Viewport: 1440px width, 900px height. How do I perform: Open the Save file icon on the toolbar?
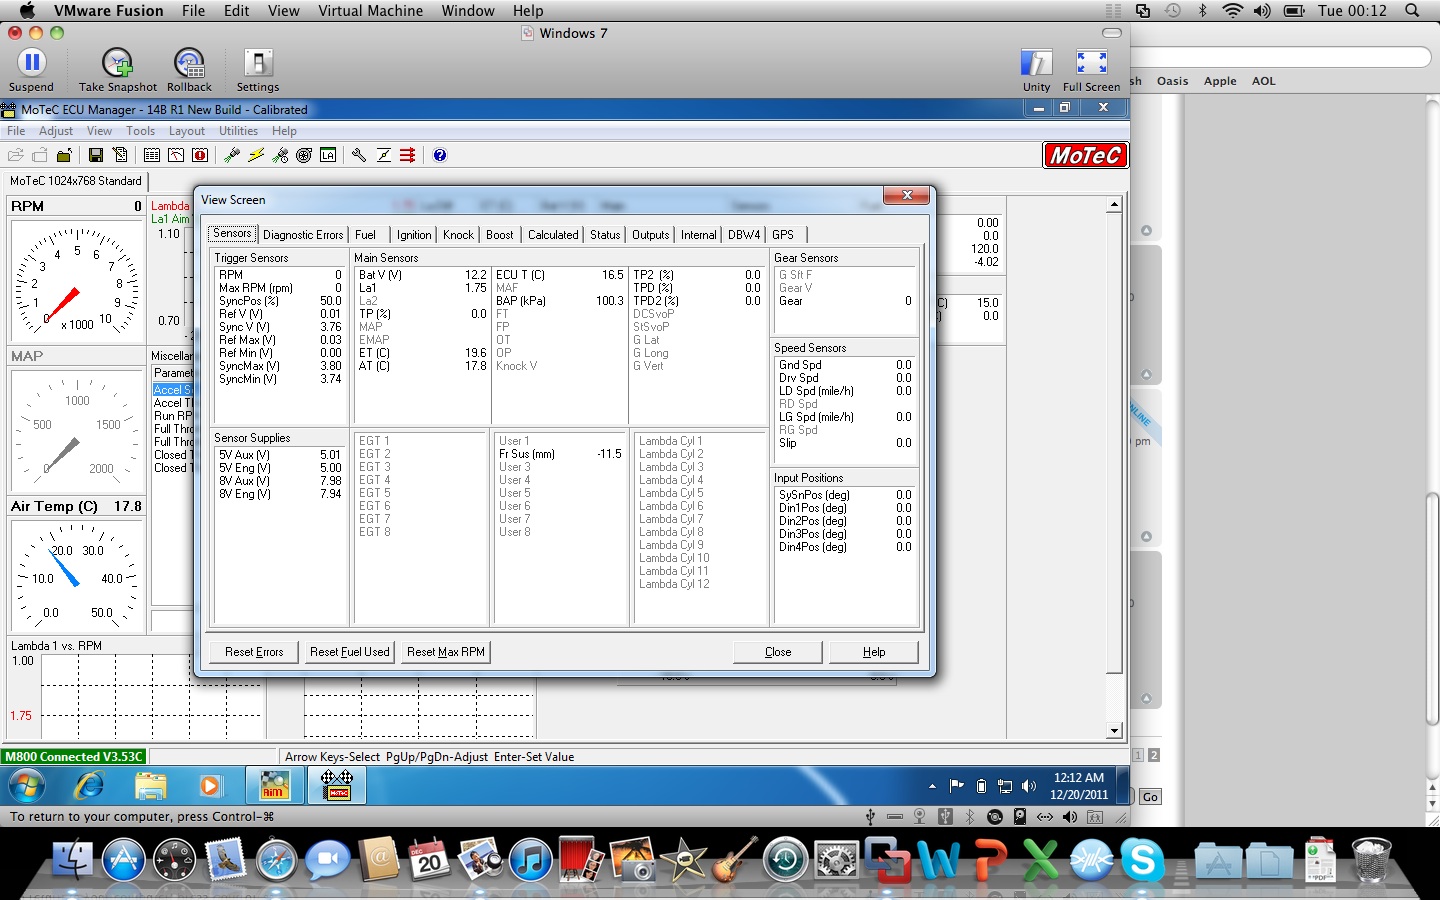[x=95, y=155]
